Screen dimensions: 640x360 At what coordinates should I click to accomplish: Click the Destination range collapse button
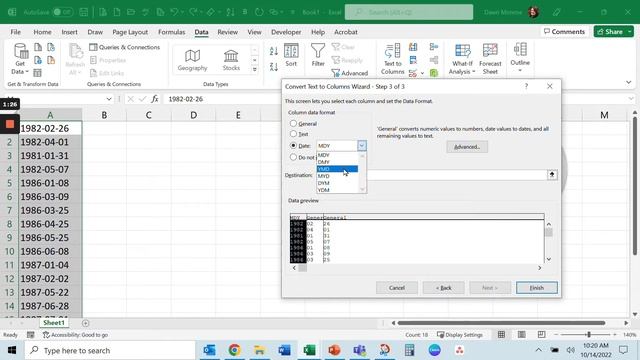coord(552,175)
